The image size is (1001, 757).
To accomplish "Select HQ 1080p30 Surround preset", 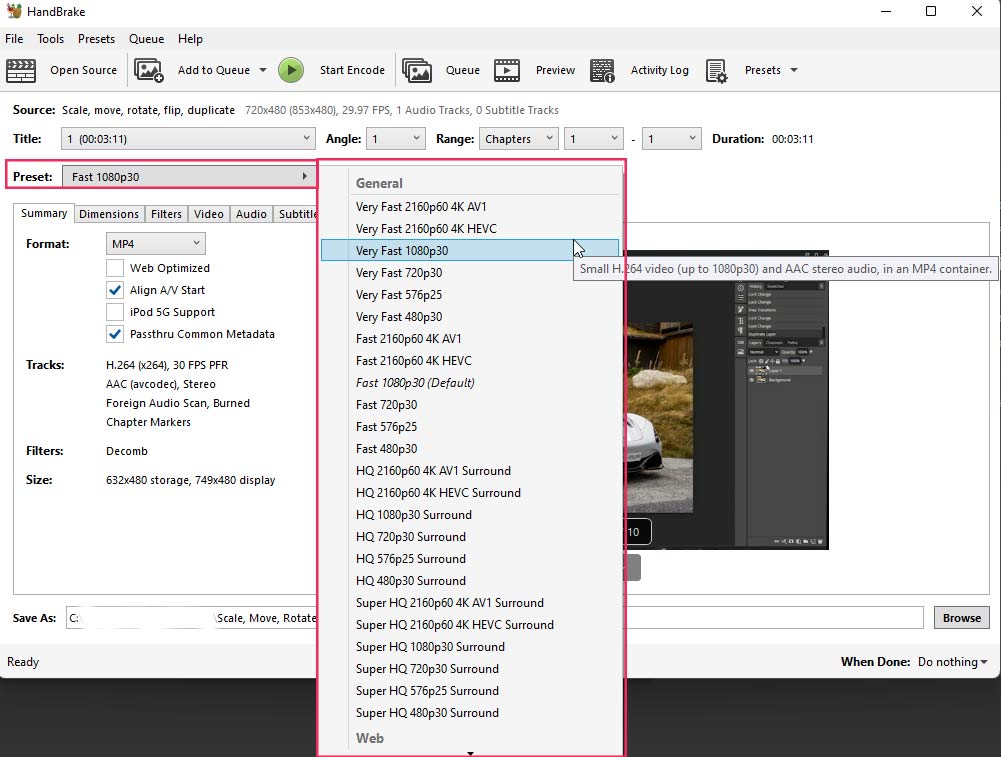I will click(x=470, y=515).
